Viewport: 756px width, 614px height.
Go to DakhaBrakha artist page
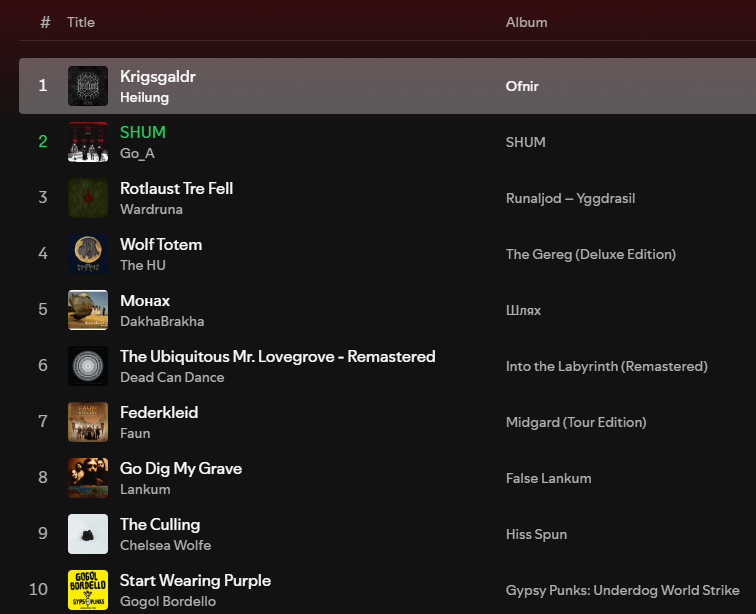coord(162,321)
